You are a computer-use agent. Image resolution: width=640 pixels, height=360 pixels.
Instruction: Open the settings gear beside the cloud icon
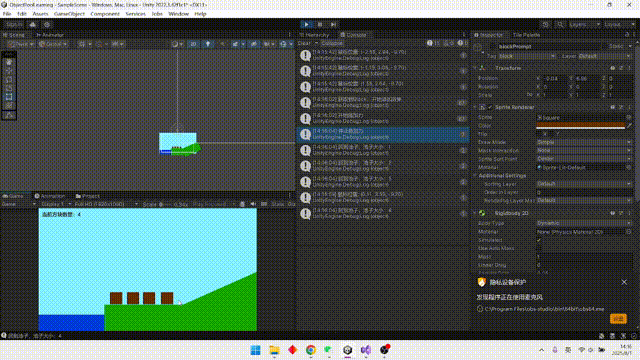(47, 25)
